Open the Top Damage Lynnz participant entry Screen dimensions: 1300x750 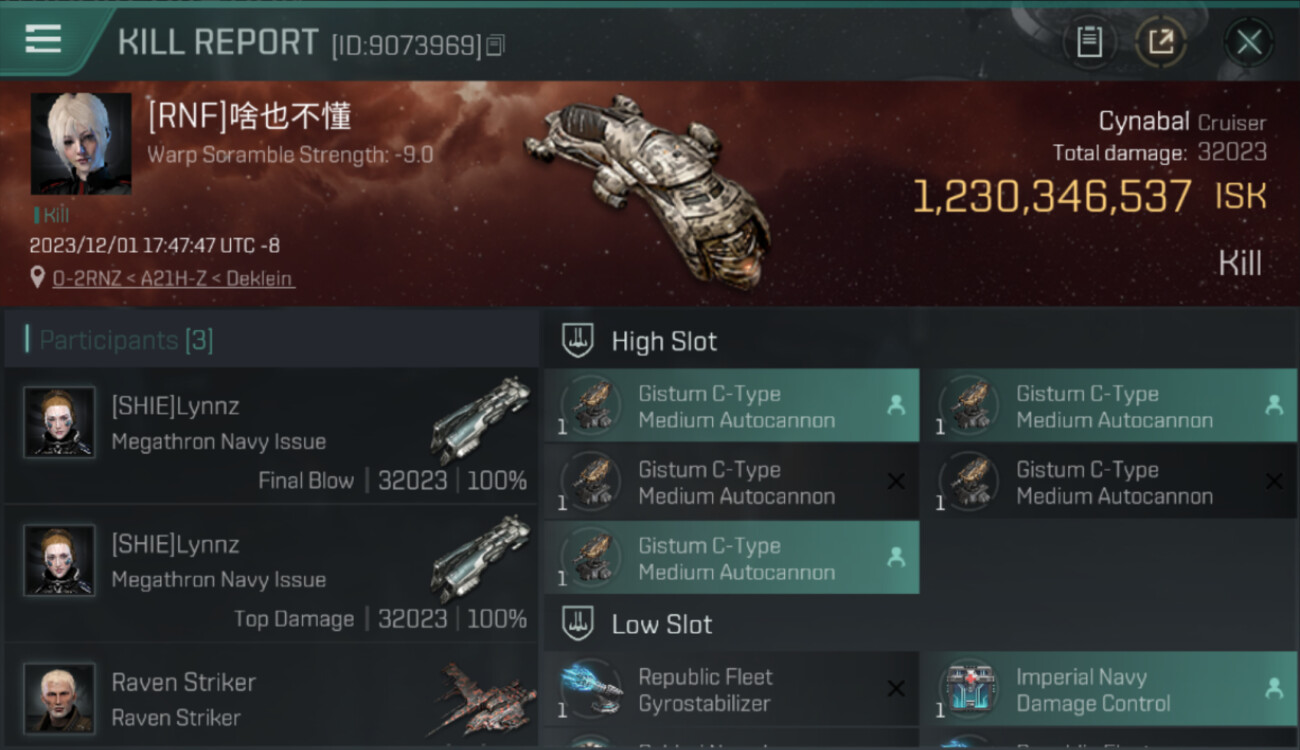(271, 574)
